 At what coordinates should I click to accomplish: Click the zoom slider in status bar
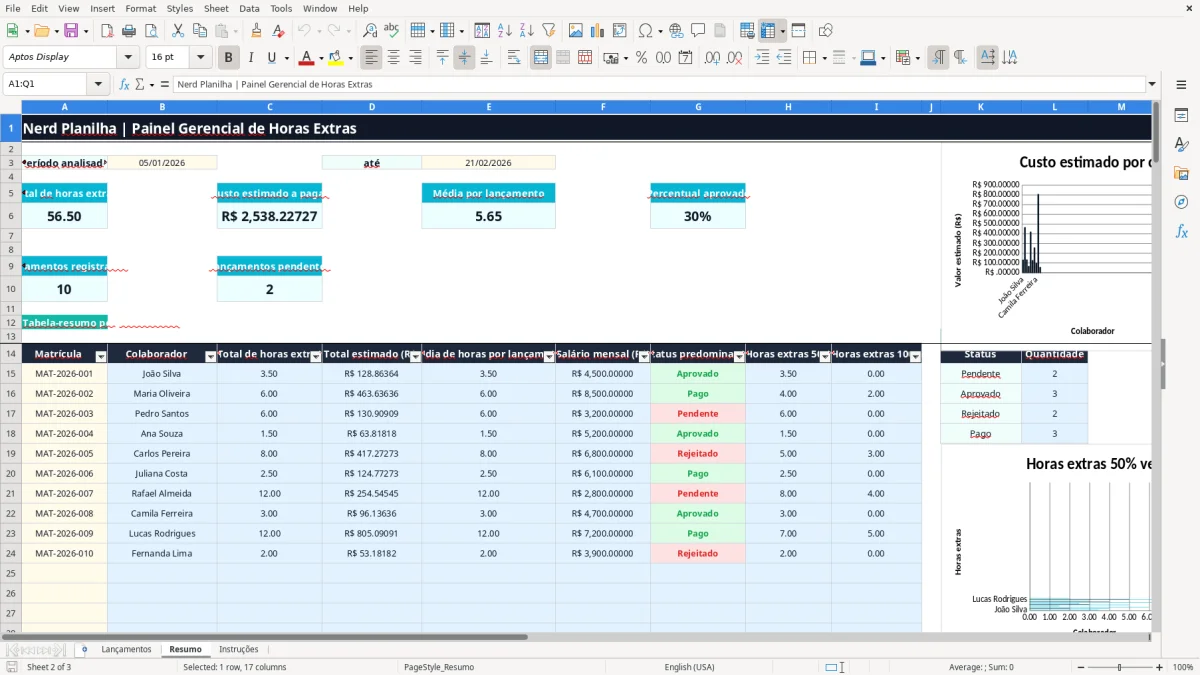(1119, 667)
